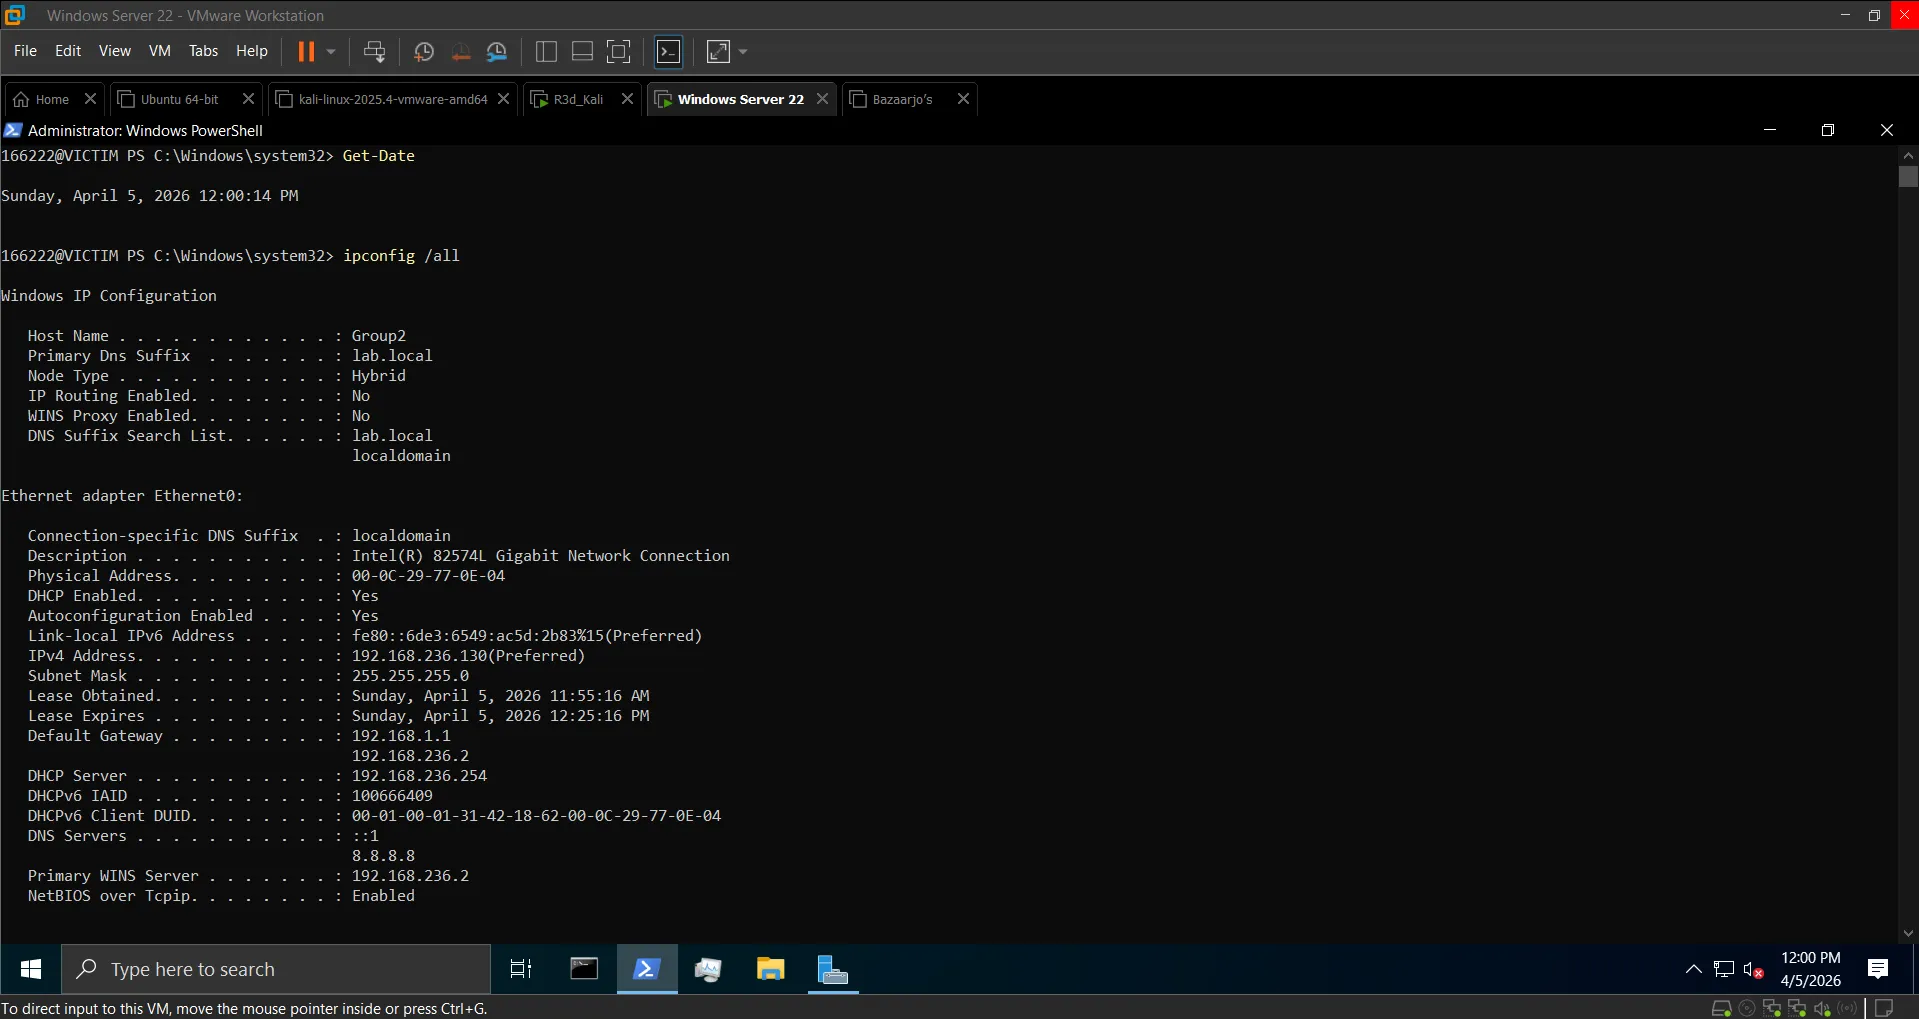Click the VMware sound card status icon
This screenshot has height=1019, width=1919.
click(x=1822, y=1008)
